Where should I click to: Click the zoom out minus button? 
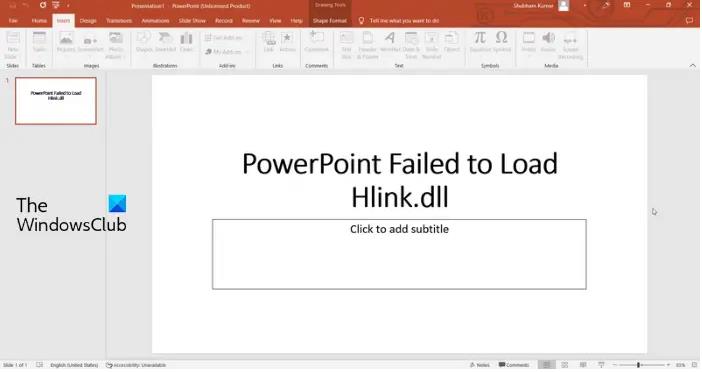tap(615, 365)
